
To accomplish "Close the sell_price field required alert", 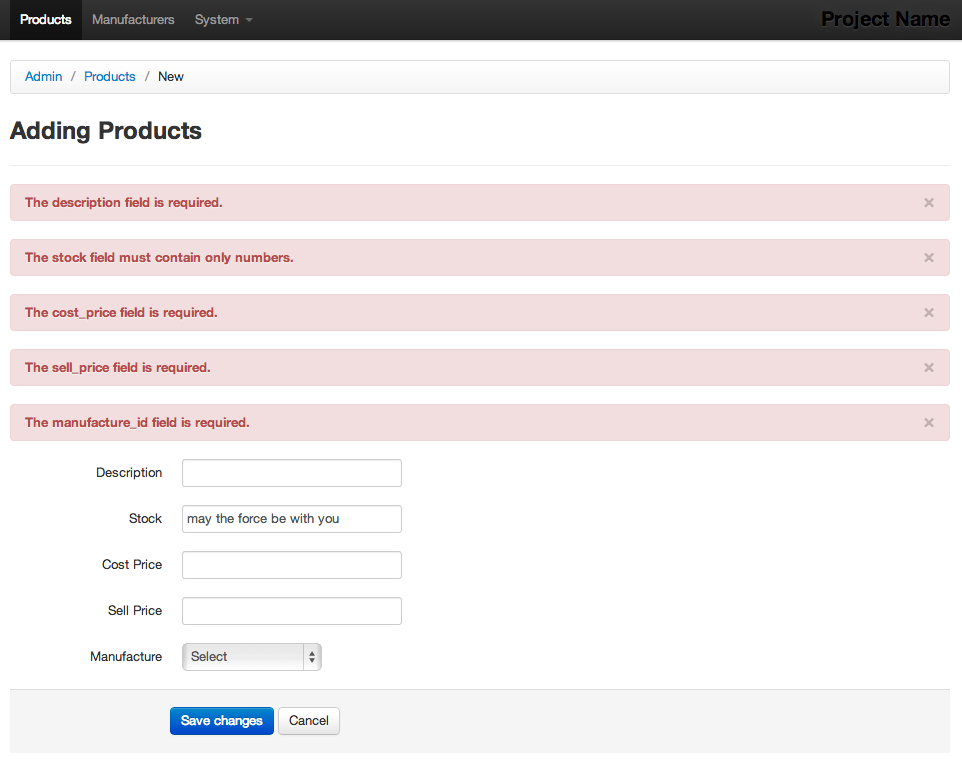I will point(929,368).
